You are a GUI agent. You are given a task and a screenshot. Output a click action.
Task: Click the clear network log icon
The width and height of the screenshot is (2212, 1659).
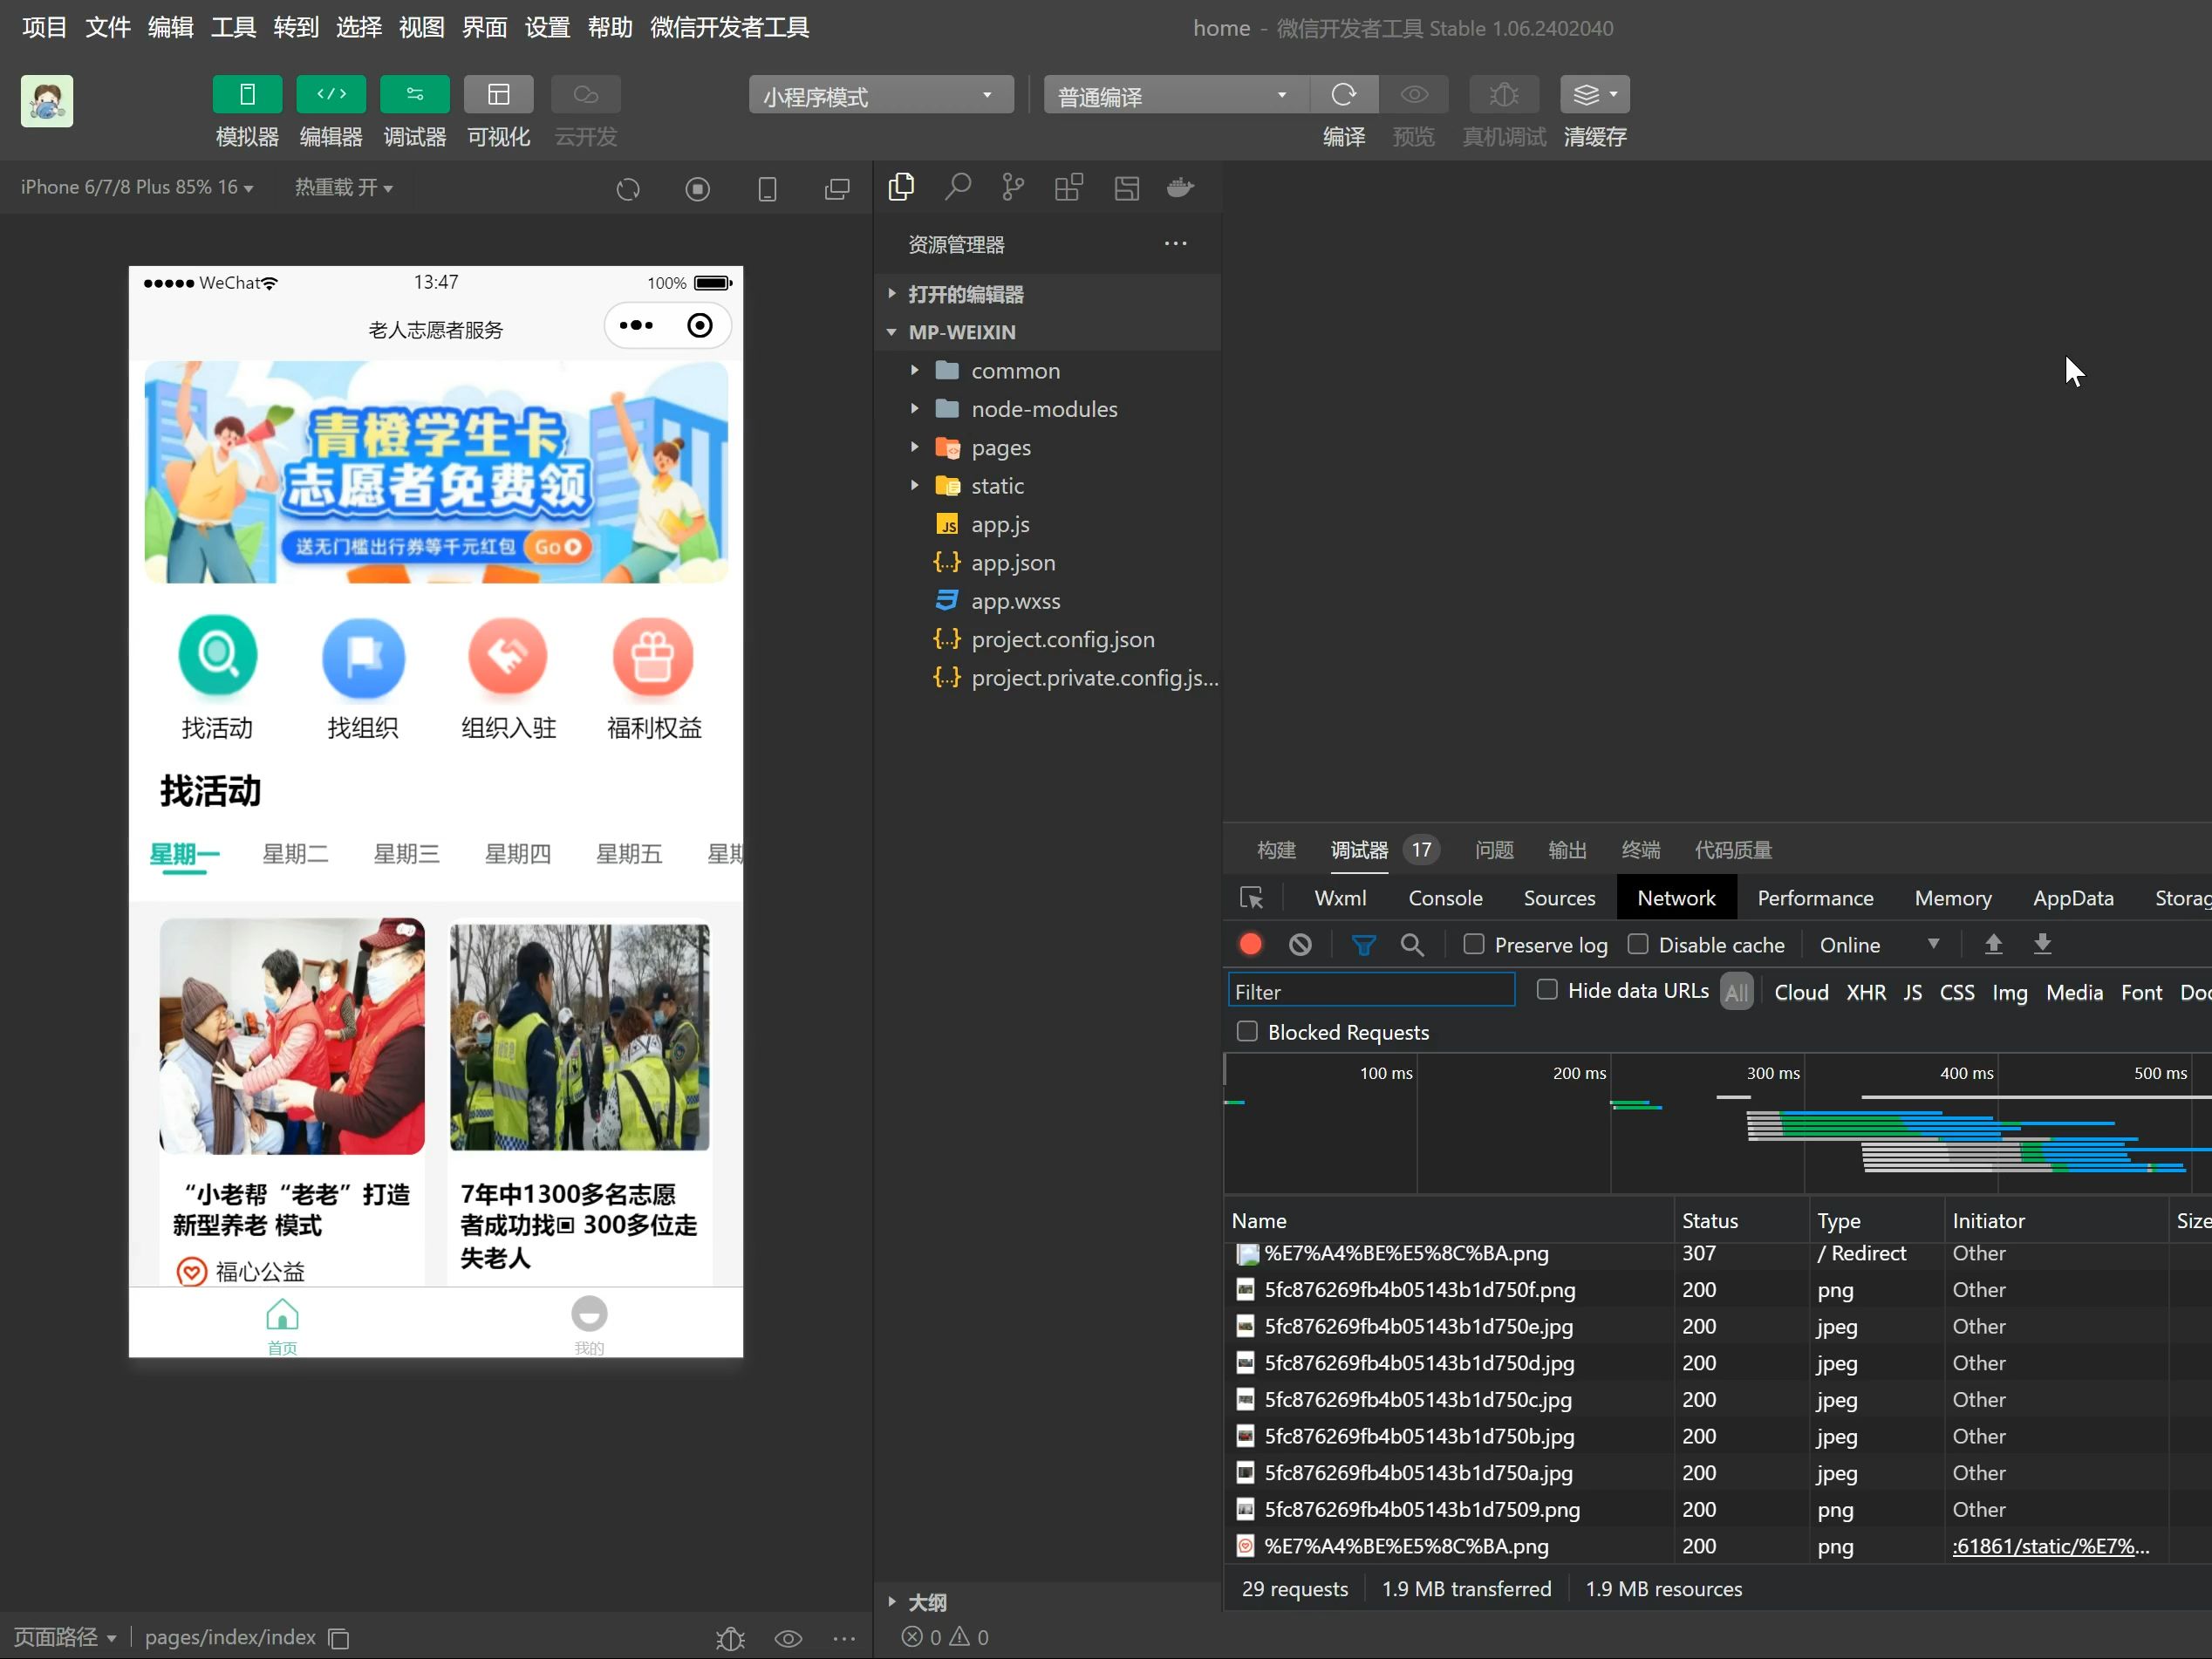[1303, 945]
